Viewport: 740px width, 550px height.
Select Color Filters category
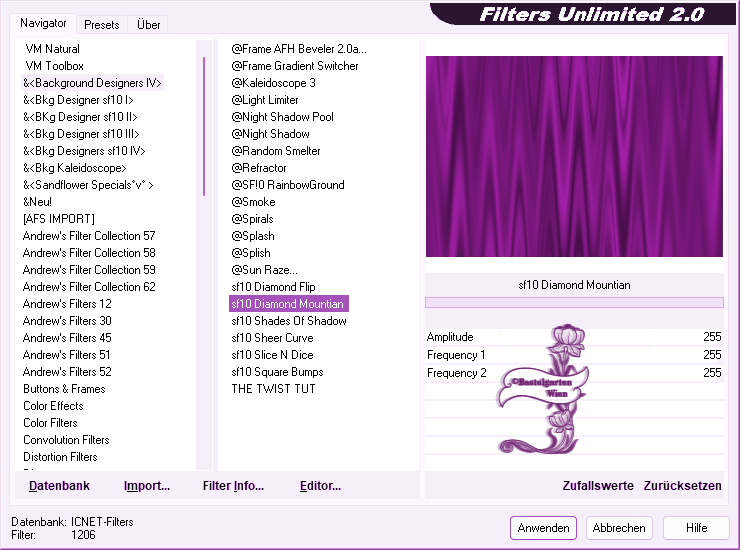(x=50, y=423)
